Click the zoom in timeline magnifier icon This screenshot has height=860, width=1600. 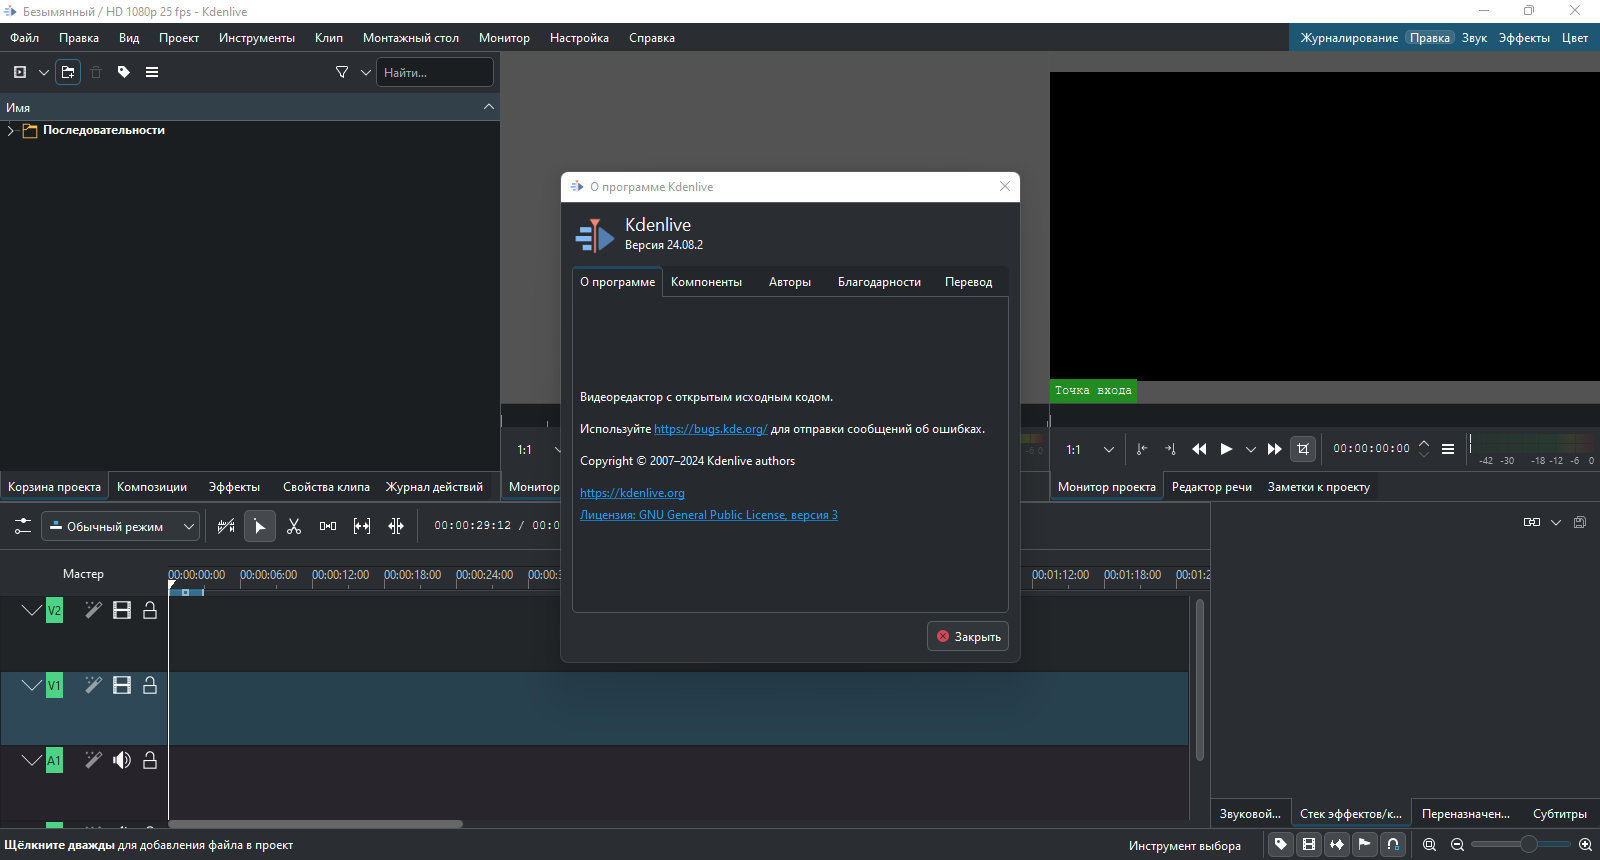1585,845
